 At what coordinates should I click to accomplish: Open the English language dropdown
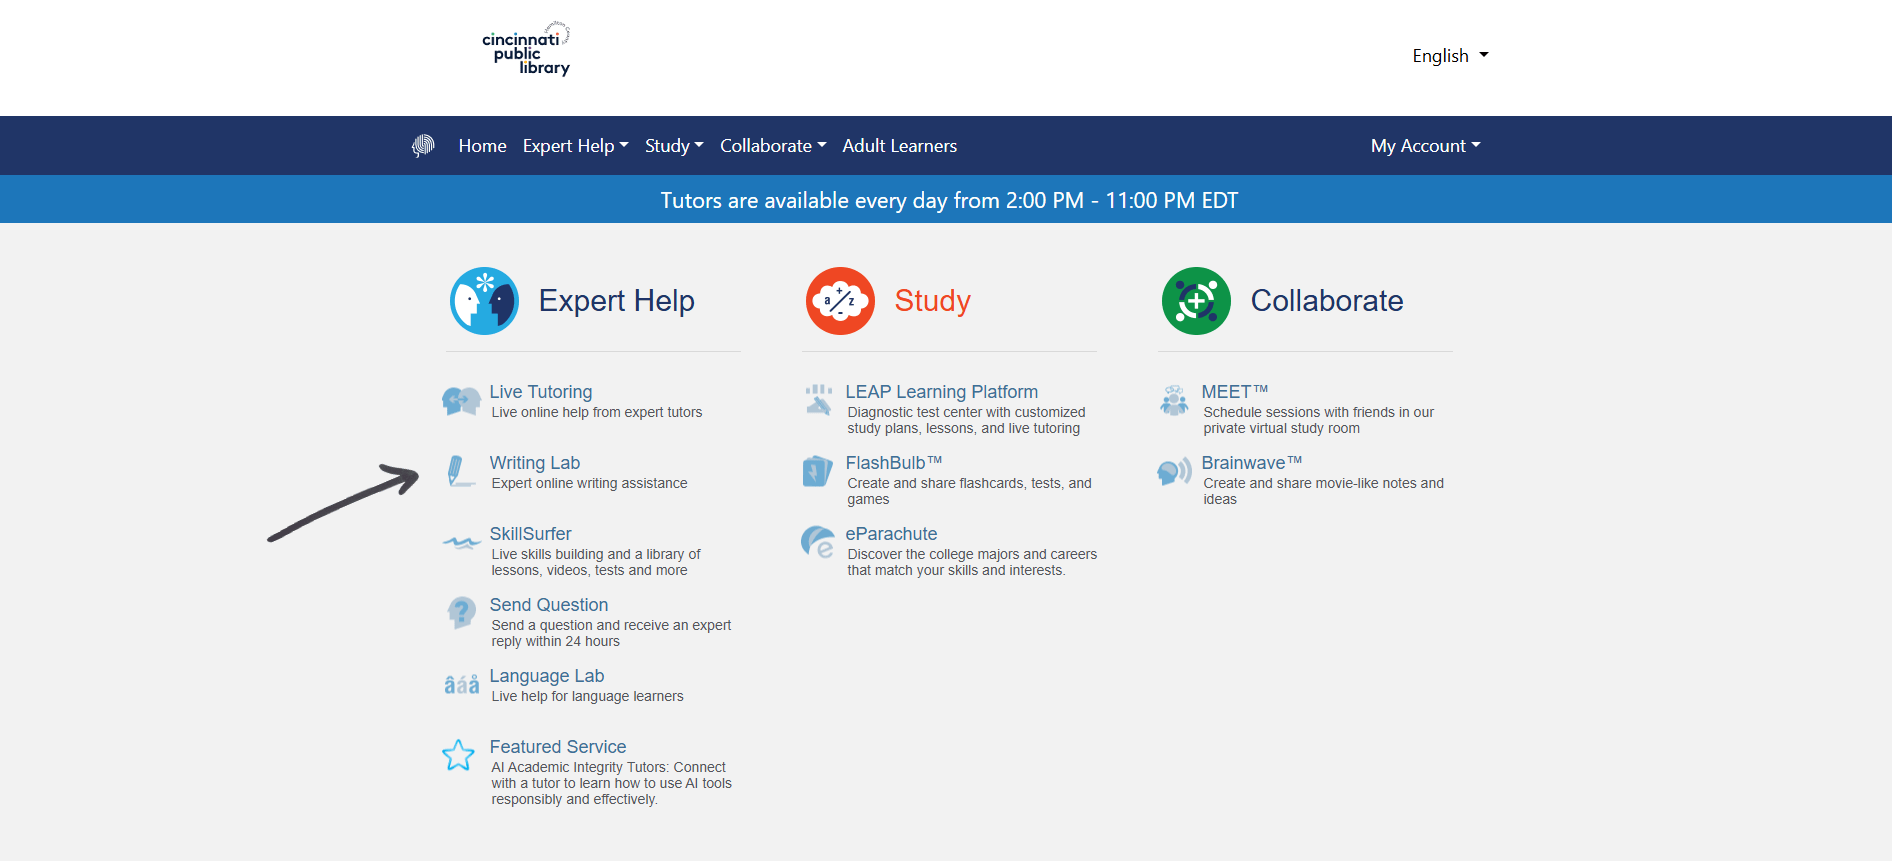coord(1449,56)
